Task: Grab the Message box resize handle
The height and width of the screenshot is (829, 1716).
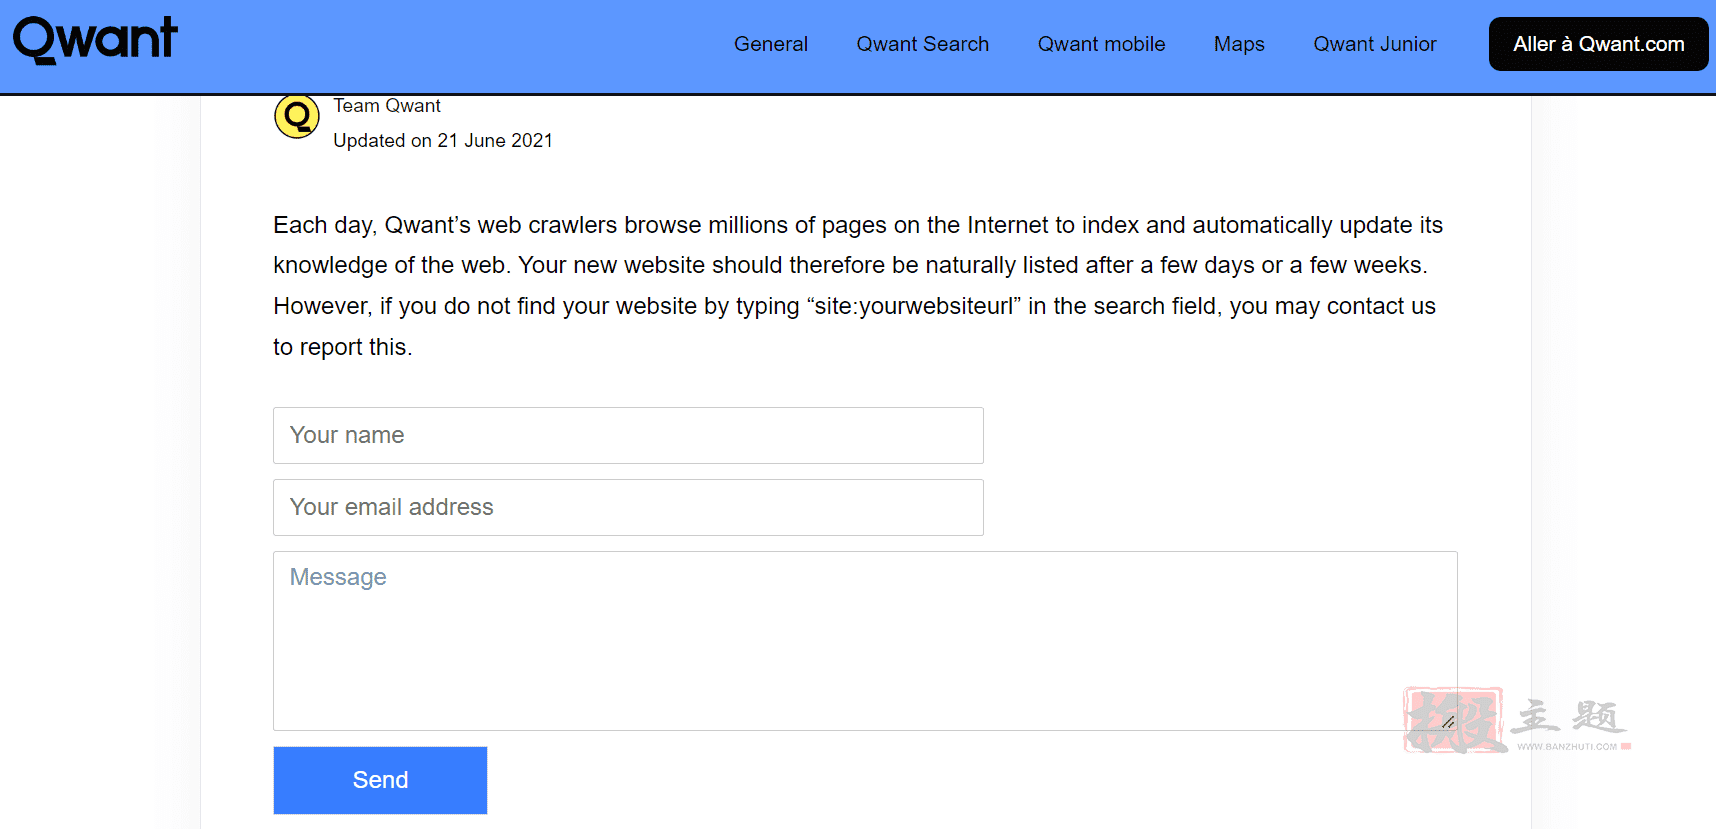Action: (1448, 721)
